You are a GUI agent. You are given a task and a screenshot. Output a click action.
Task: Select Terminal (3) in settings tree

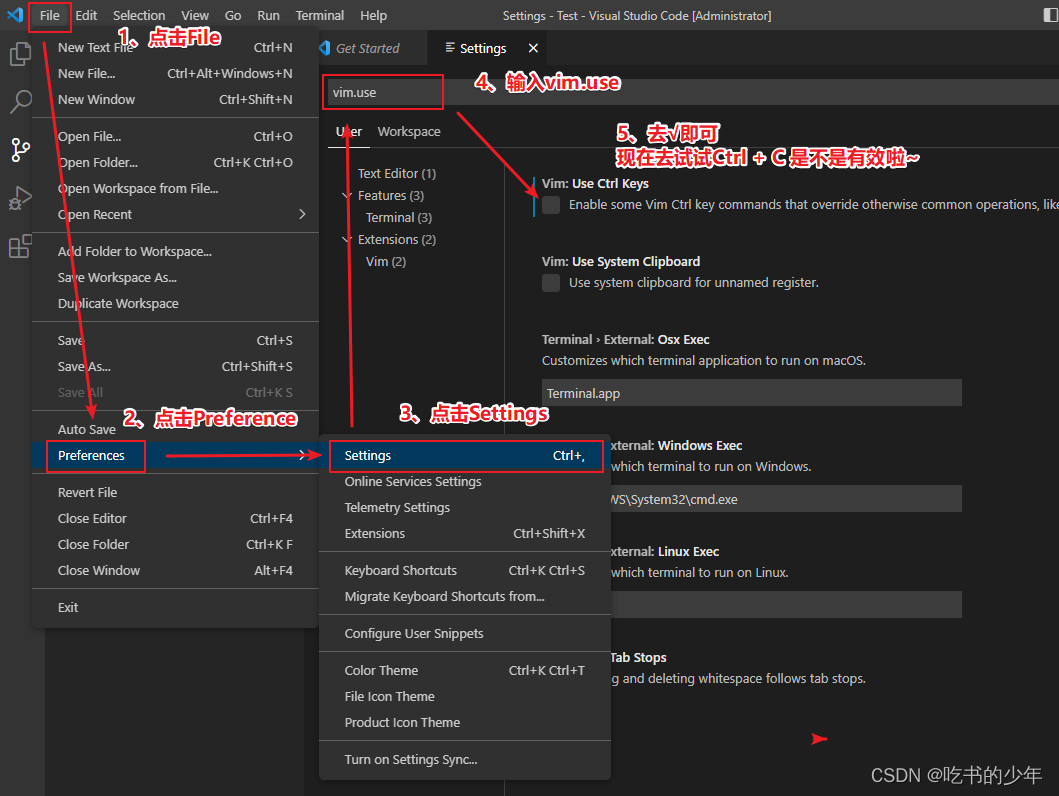(x=398, y=217)
